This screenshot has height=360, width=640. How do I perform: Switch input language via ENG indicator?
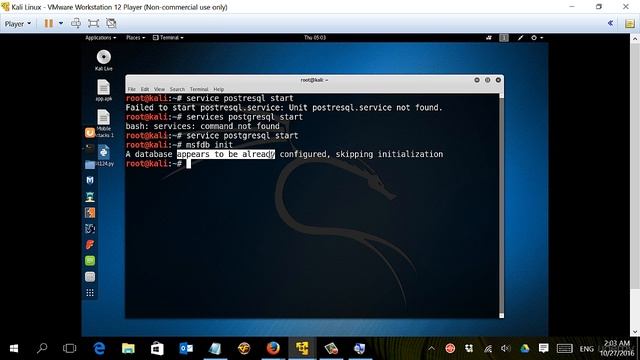pos(587,349)
